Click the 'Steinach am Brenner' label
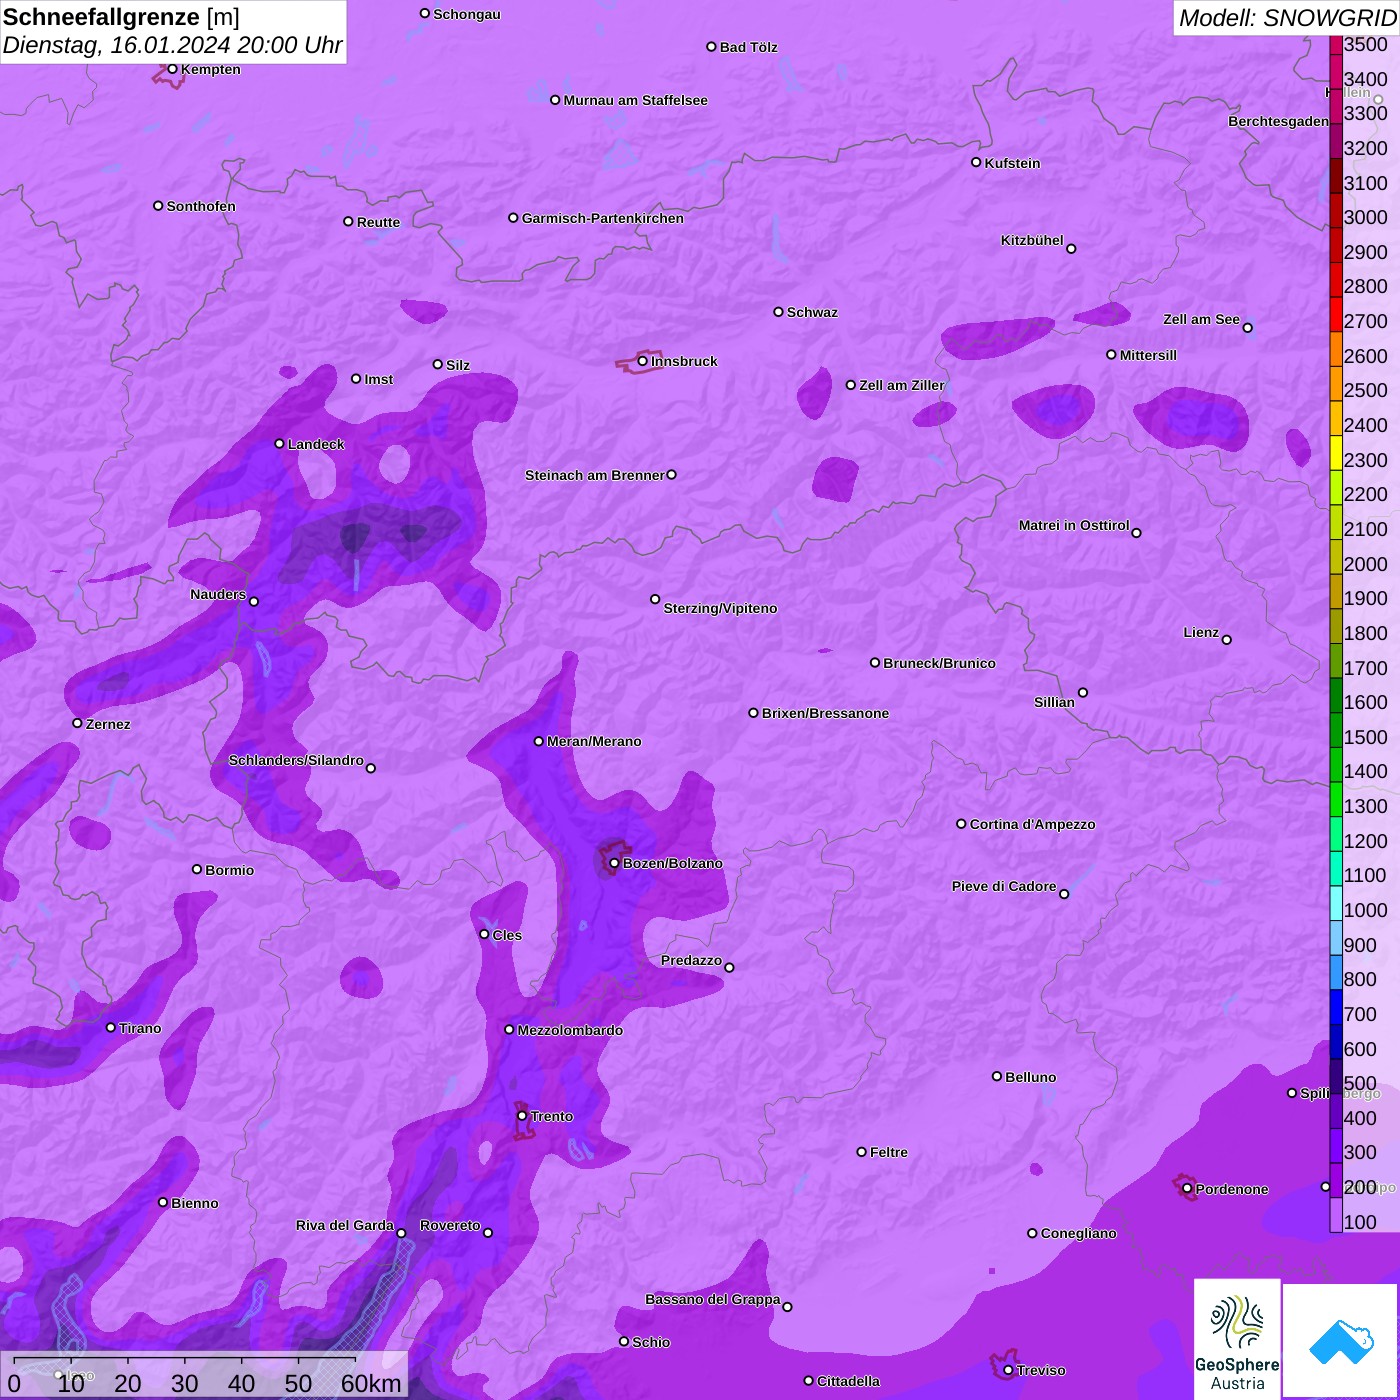Image resolution: width=1400 pixels, height=1400 pixels. [595, 475]
